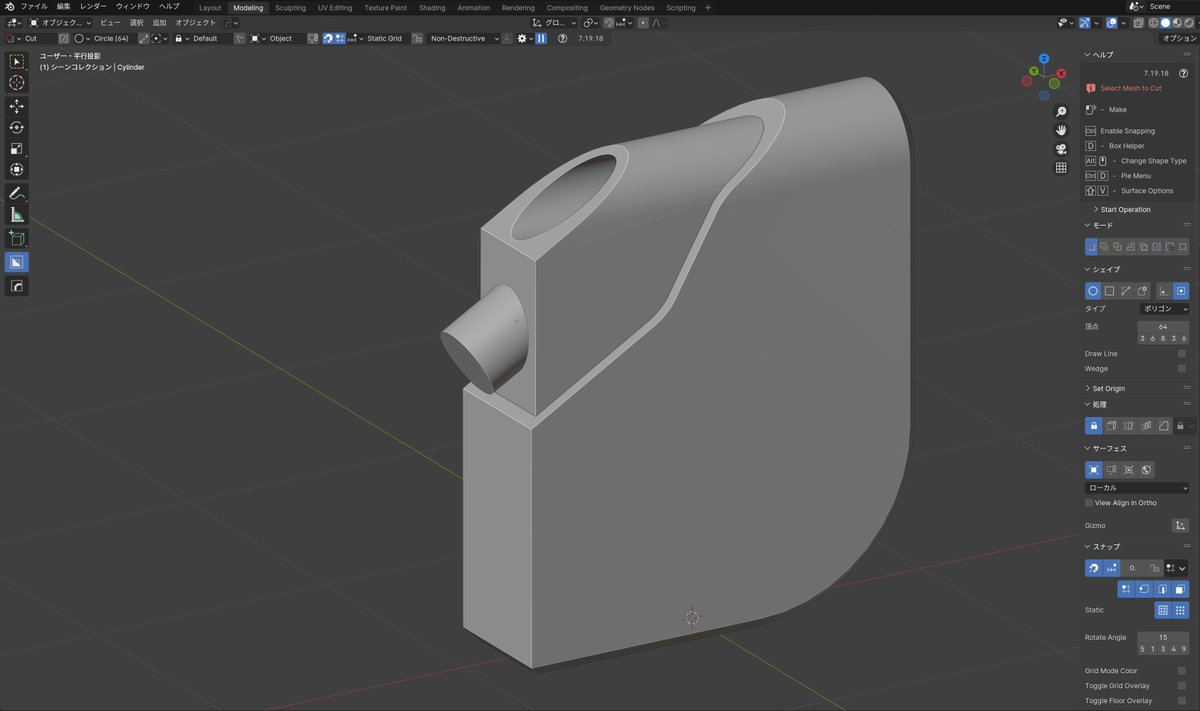Select the Select Box tool
The width and height of the screenshot is (1200, 711).
(17, 62)
